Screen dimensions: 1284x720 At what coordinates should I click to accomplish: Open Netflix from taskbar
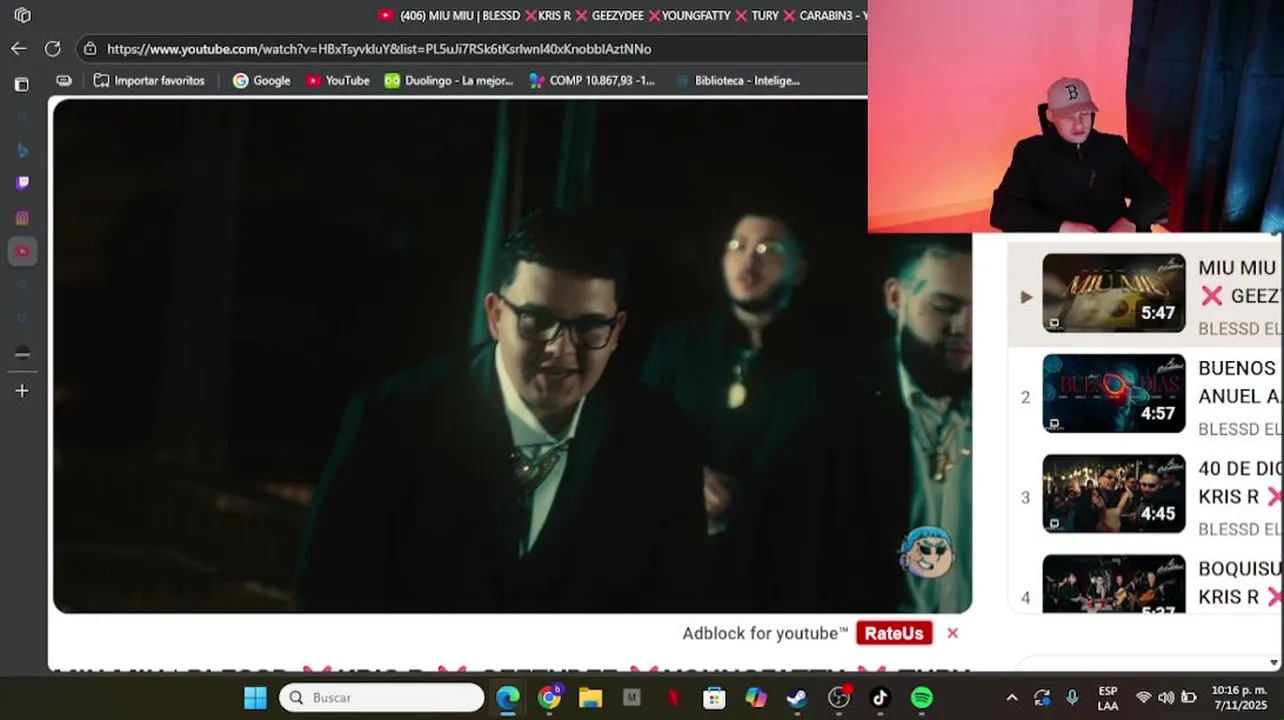pos(673,697)
